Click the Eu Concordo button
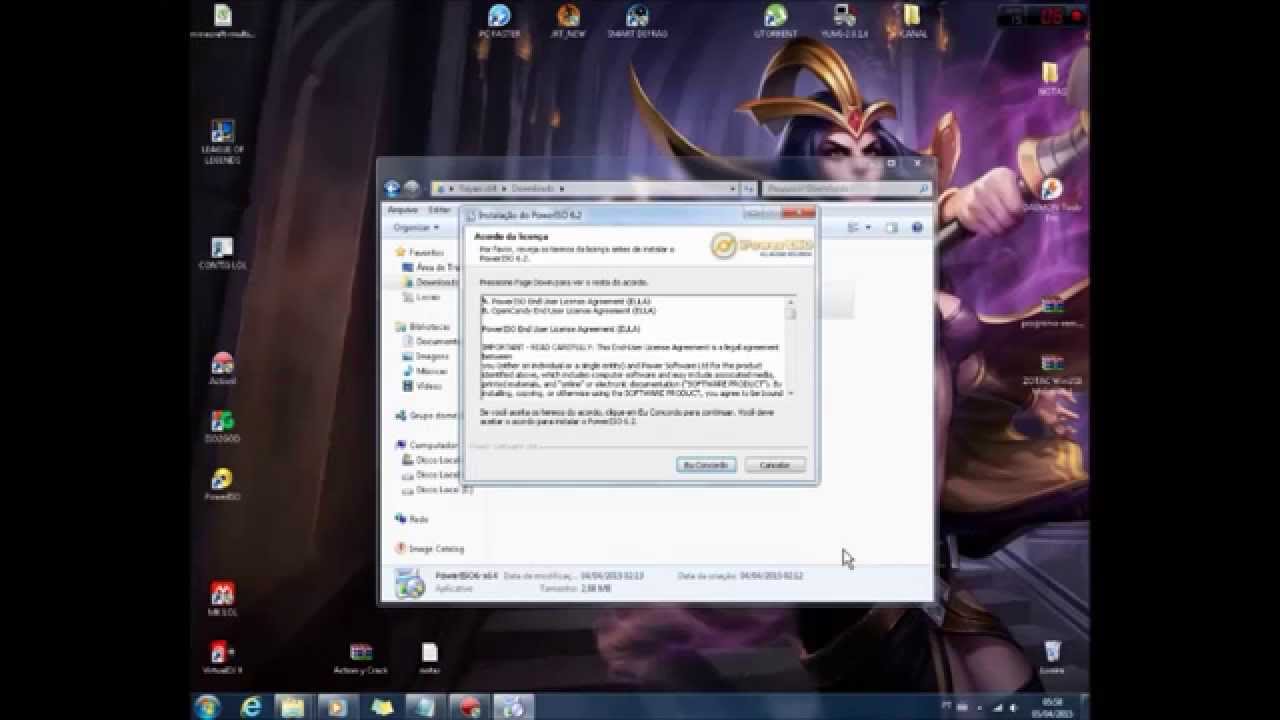Screen dimensions: 1280x720 (707, 465)
